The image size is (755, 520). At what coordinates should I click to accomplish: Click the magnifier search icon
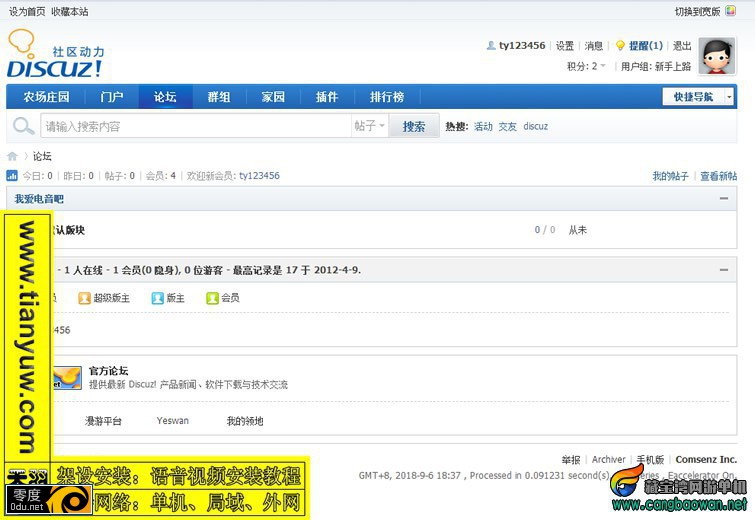[x=23, y=126]
